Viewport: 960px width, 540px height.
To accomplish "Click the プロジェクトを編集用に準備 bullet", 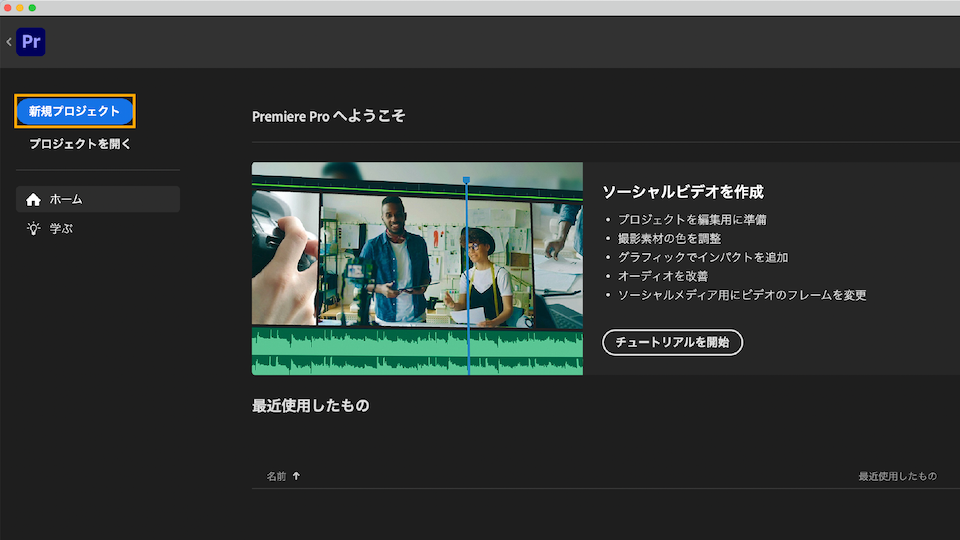I will click(x=692, y=219).
